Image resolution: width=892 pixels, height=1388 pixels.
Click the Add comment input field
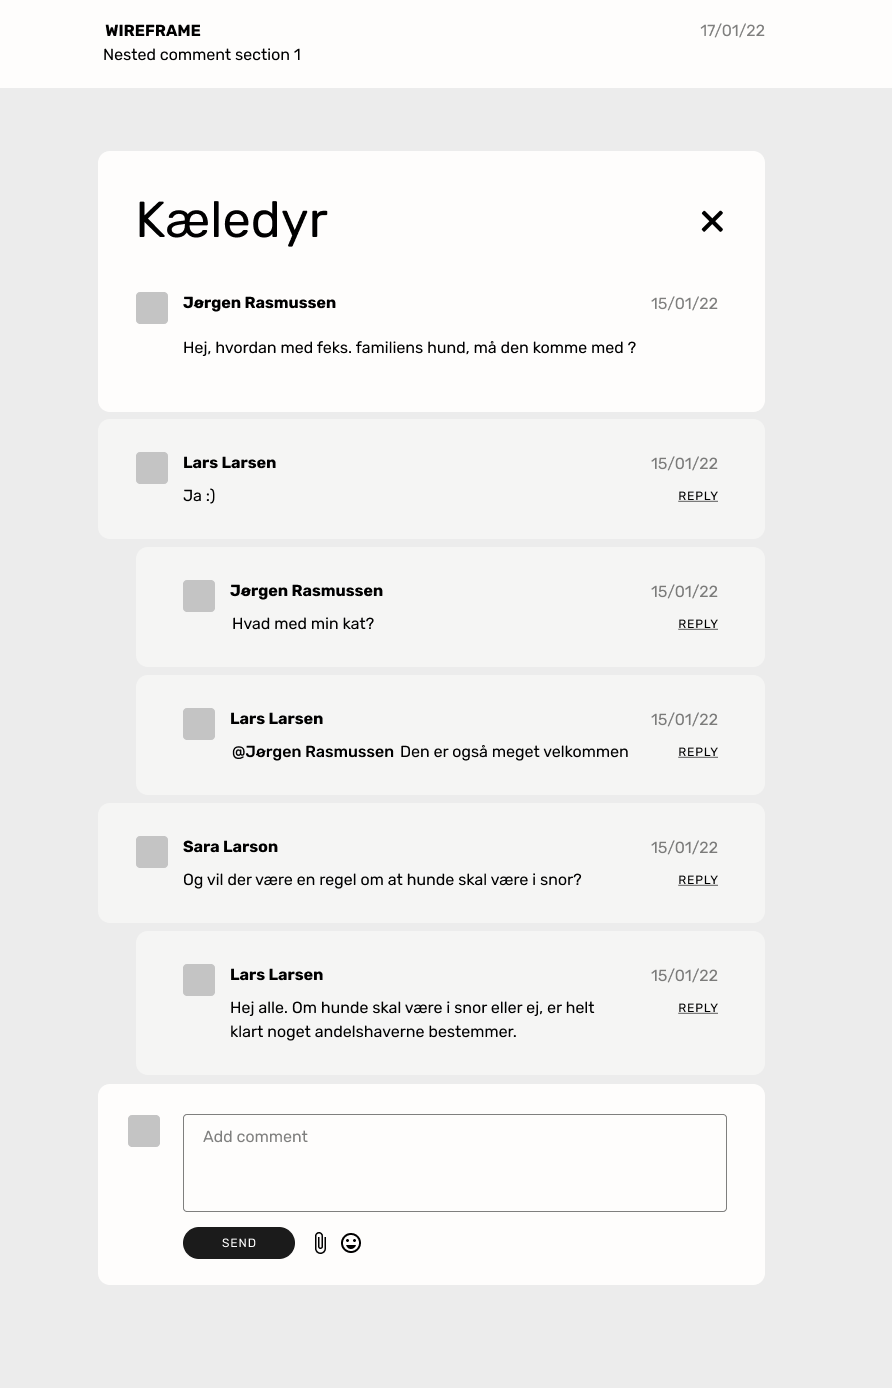coord(455,1162)
